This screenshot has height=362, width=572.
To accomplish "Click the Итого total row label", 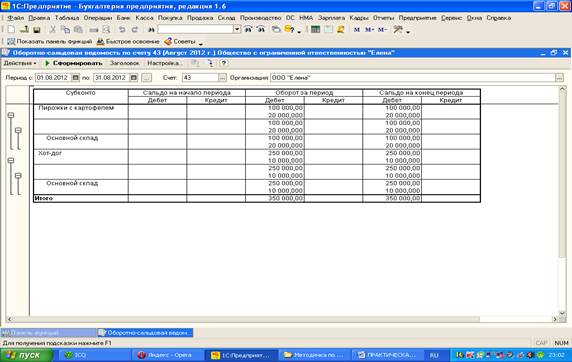I will pos(43,198).
